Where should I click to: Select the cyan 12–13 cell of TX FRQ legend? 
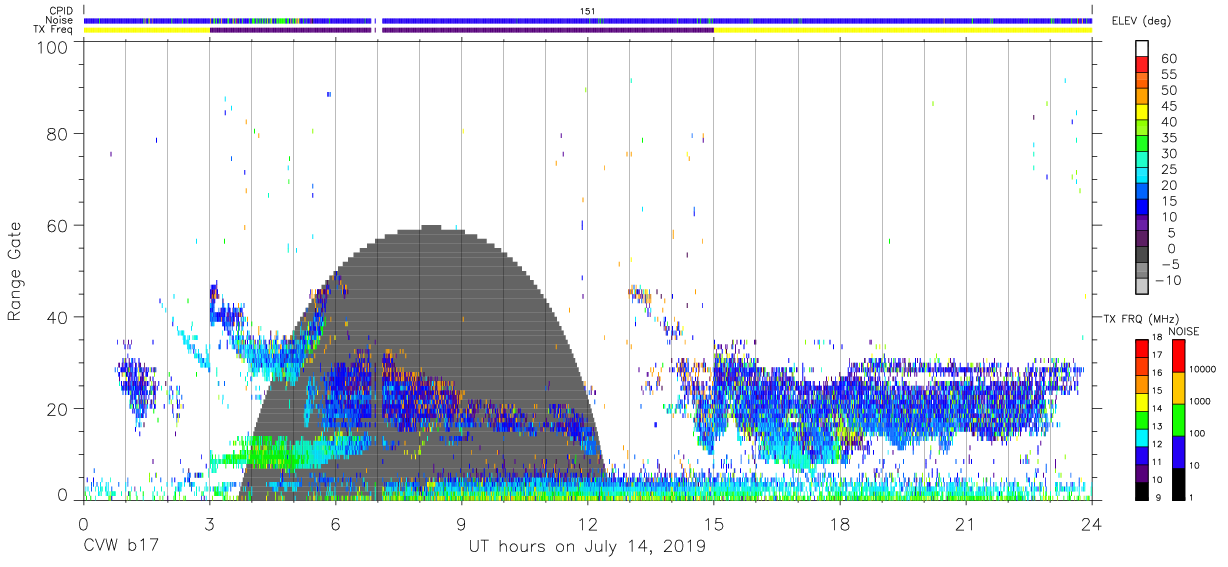point(1141,437)
